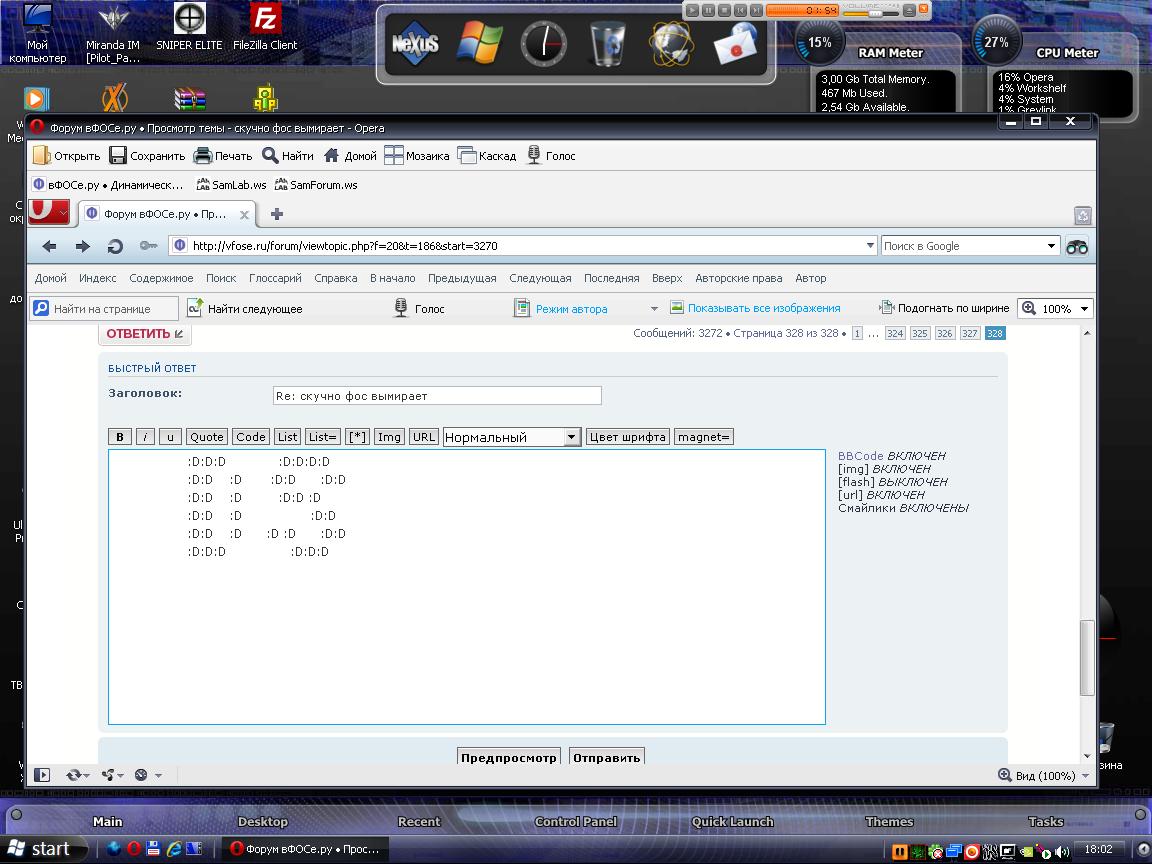
Task: Expand the address bar URL dropdown arrow
Action: coord(869,246)
